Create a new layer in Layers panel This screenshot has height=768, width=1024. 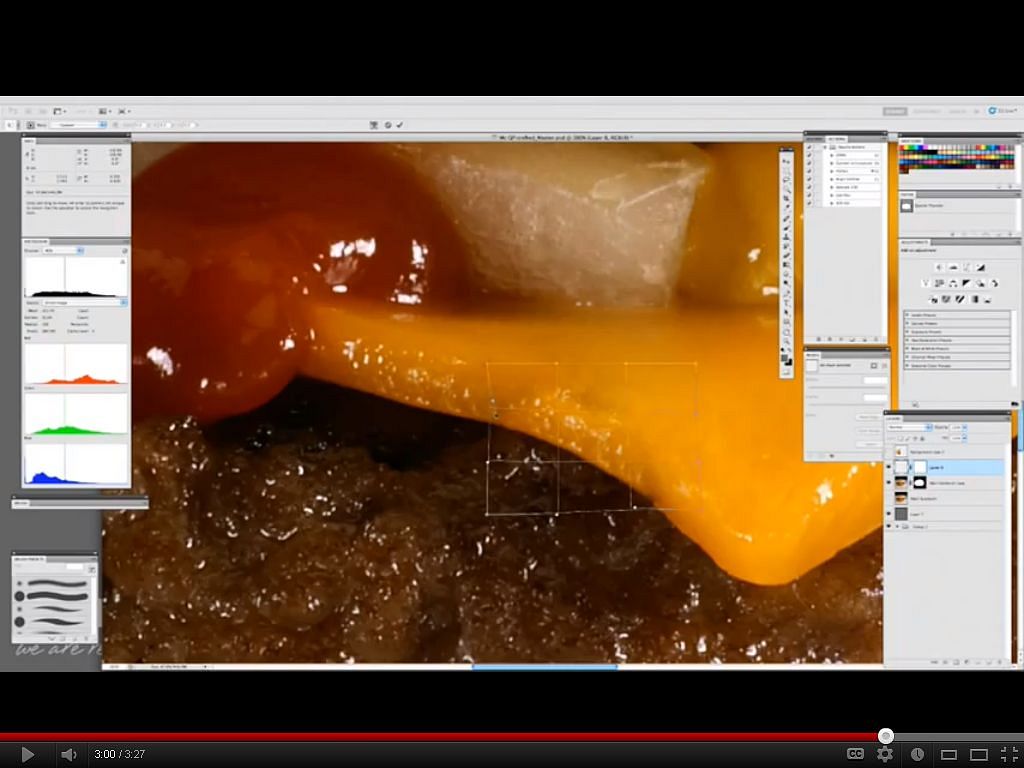[x=989, y=663]
